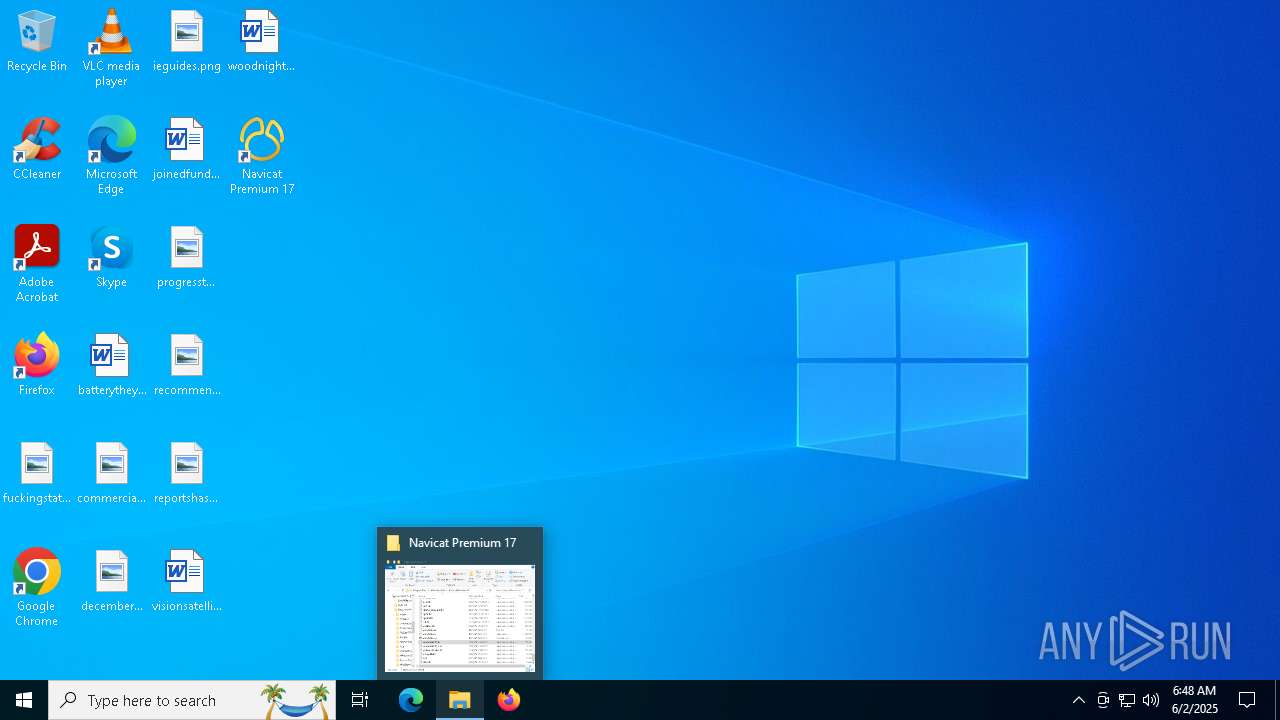Select the commercia image file icon
This screenshot has width=1280, height=720.
(x=111, y=474)
